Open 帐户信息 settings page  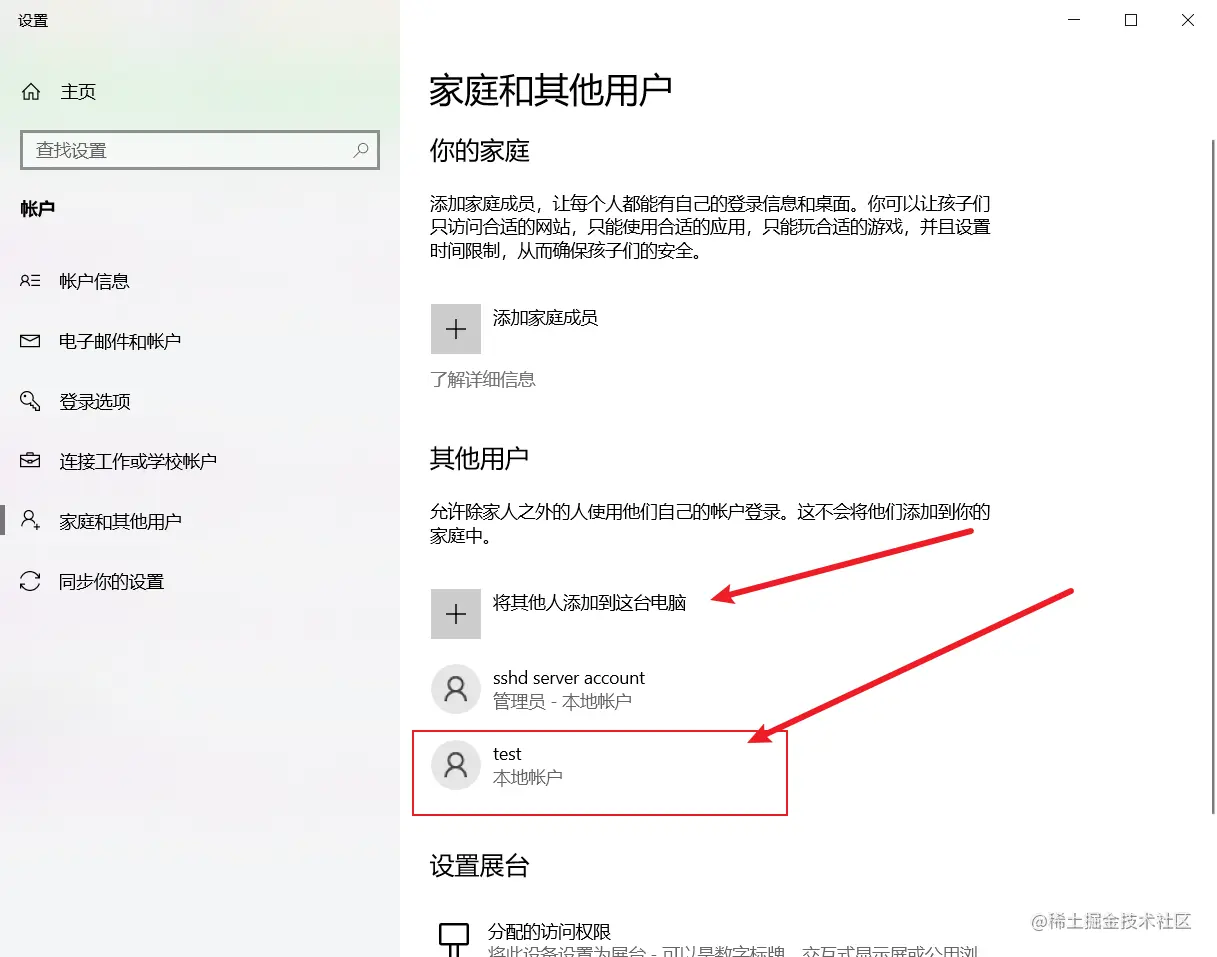click(95, 281)
